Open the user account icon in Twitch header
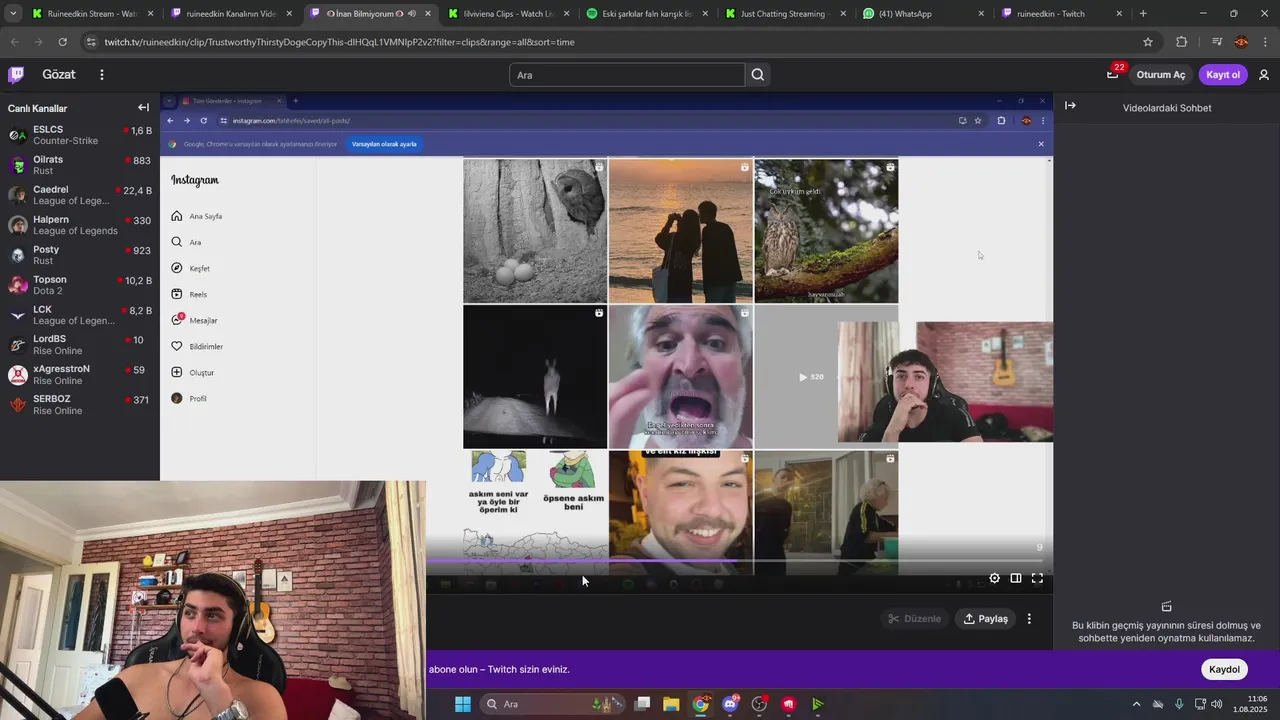 (1264, 75)
